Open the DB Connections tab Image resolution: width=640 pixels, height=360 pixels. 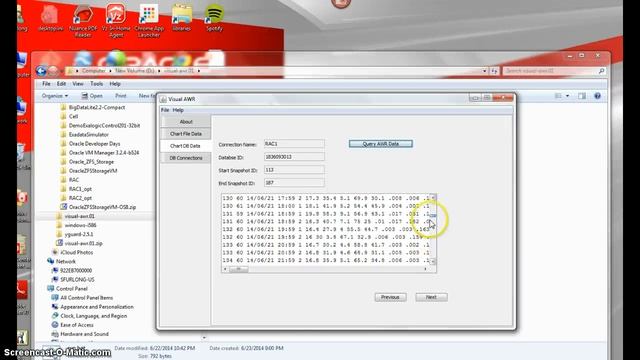point(186,158)
